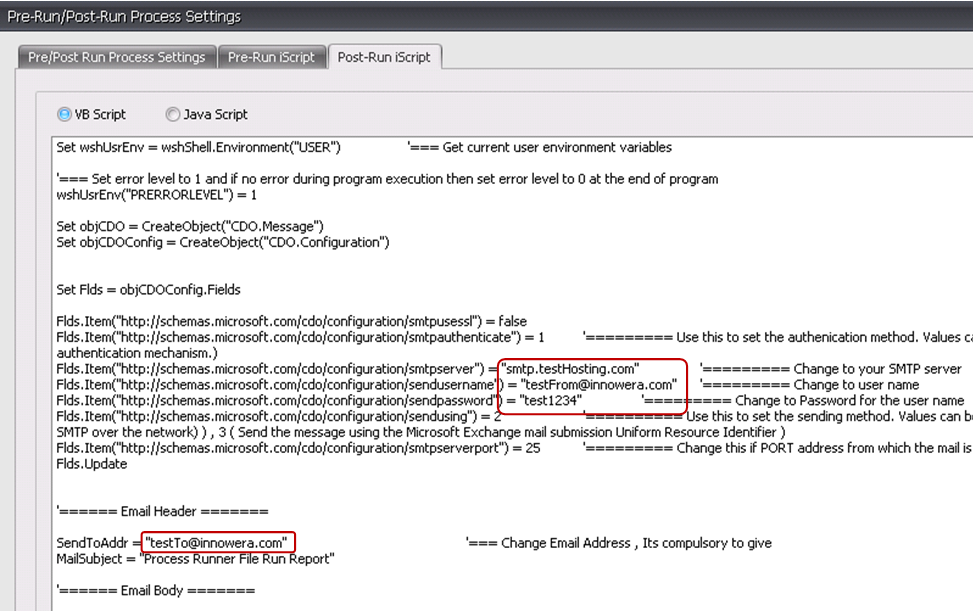Screen dimensions: 973x613
Task: Open the Pre-Run iScript tab
Action: tap(271, 57)
